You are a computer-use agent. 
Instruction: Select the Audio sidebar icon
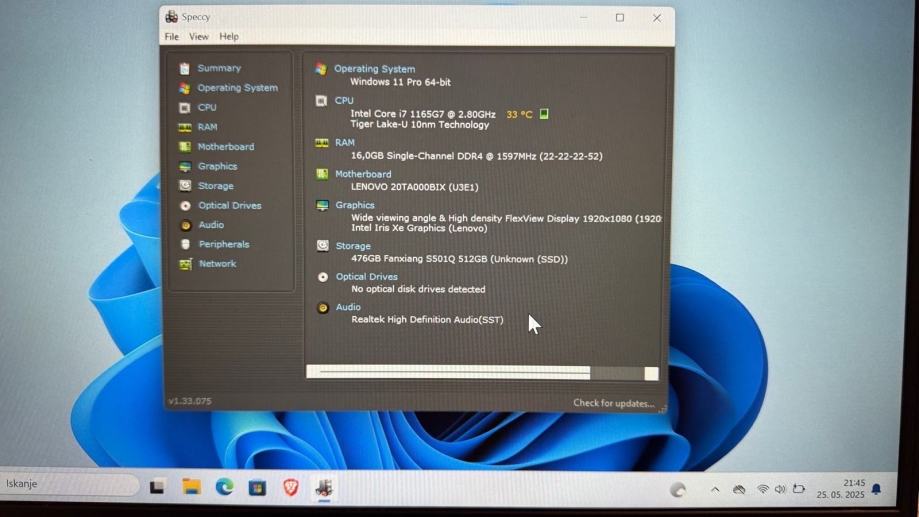[185, 225]
